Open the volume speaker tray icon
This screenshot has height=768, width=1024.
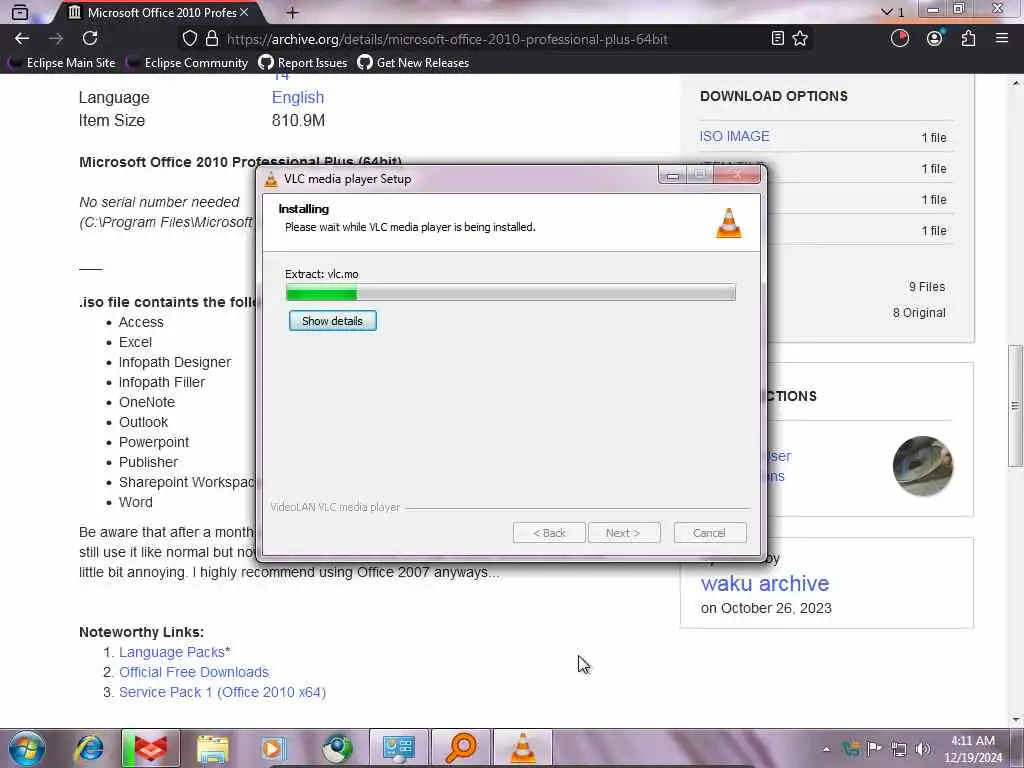tap(923, 749)
